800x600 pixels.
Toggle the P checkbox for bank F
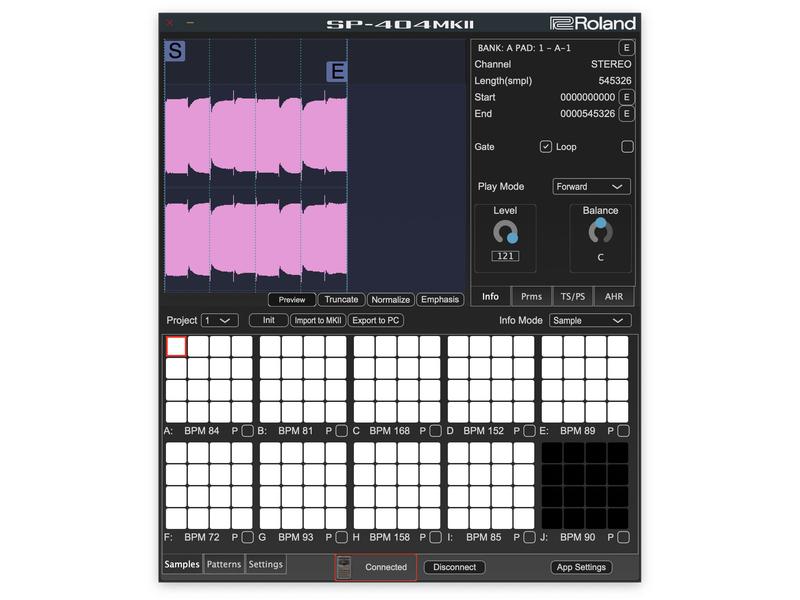click(x=247, y=537)
